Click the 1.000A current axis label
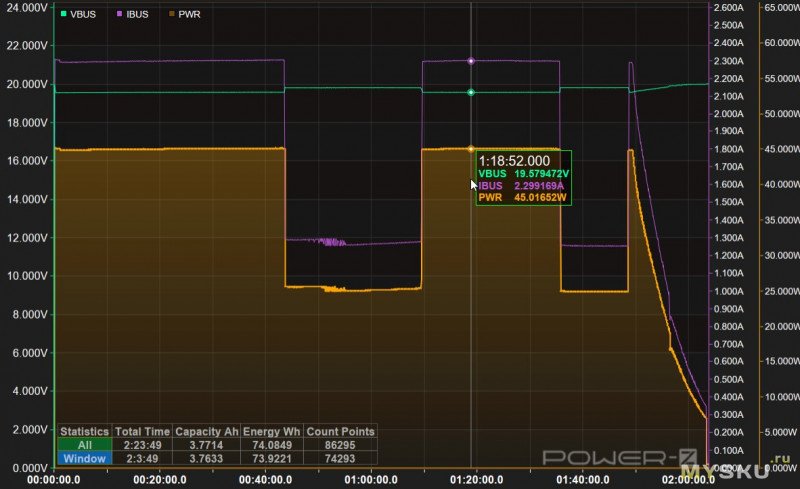800x489 pixels. (x=729, y=291)
